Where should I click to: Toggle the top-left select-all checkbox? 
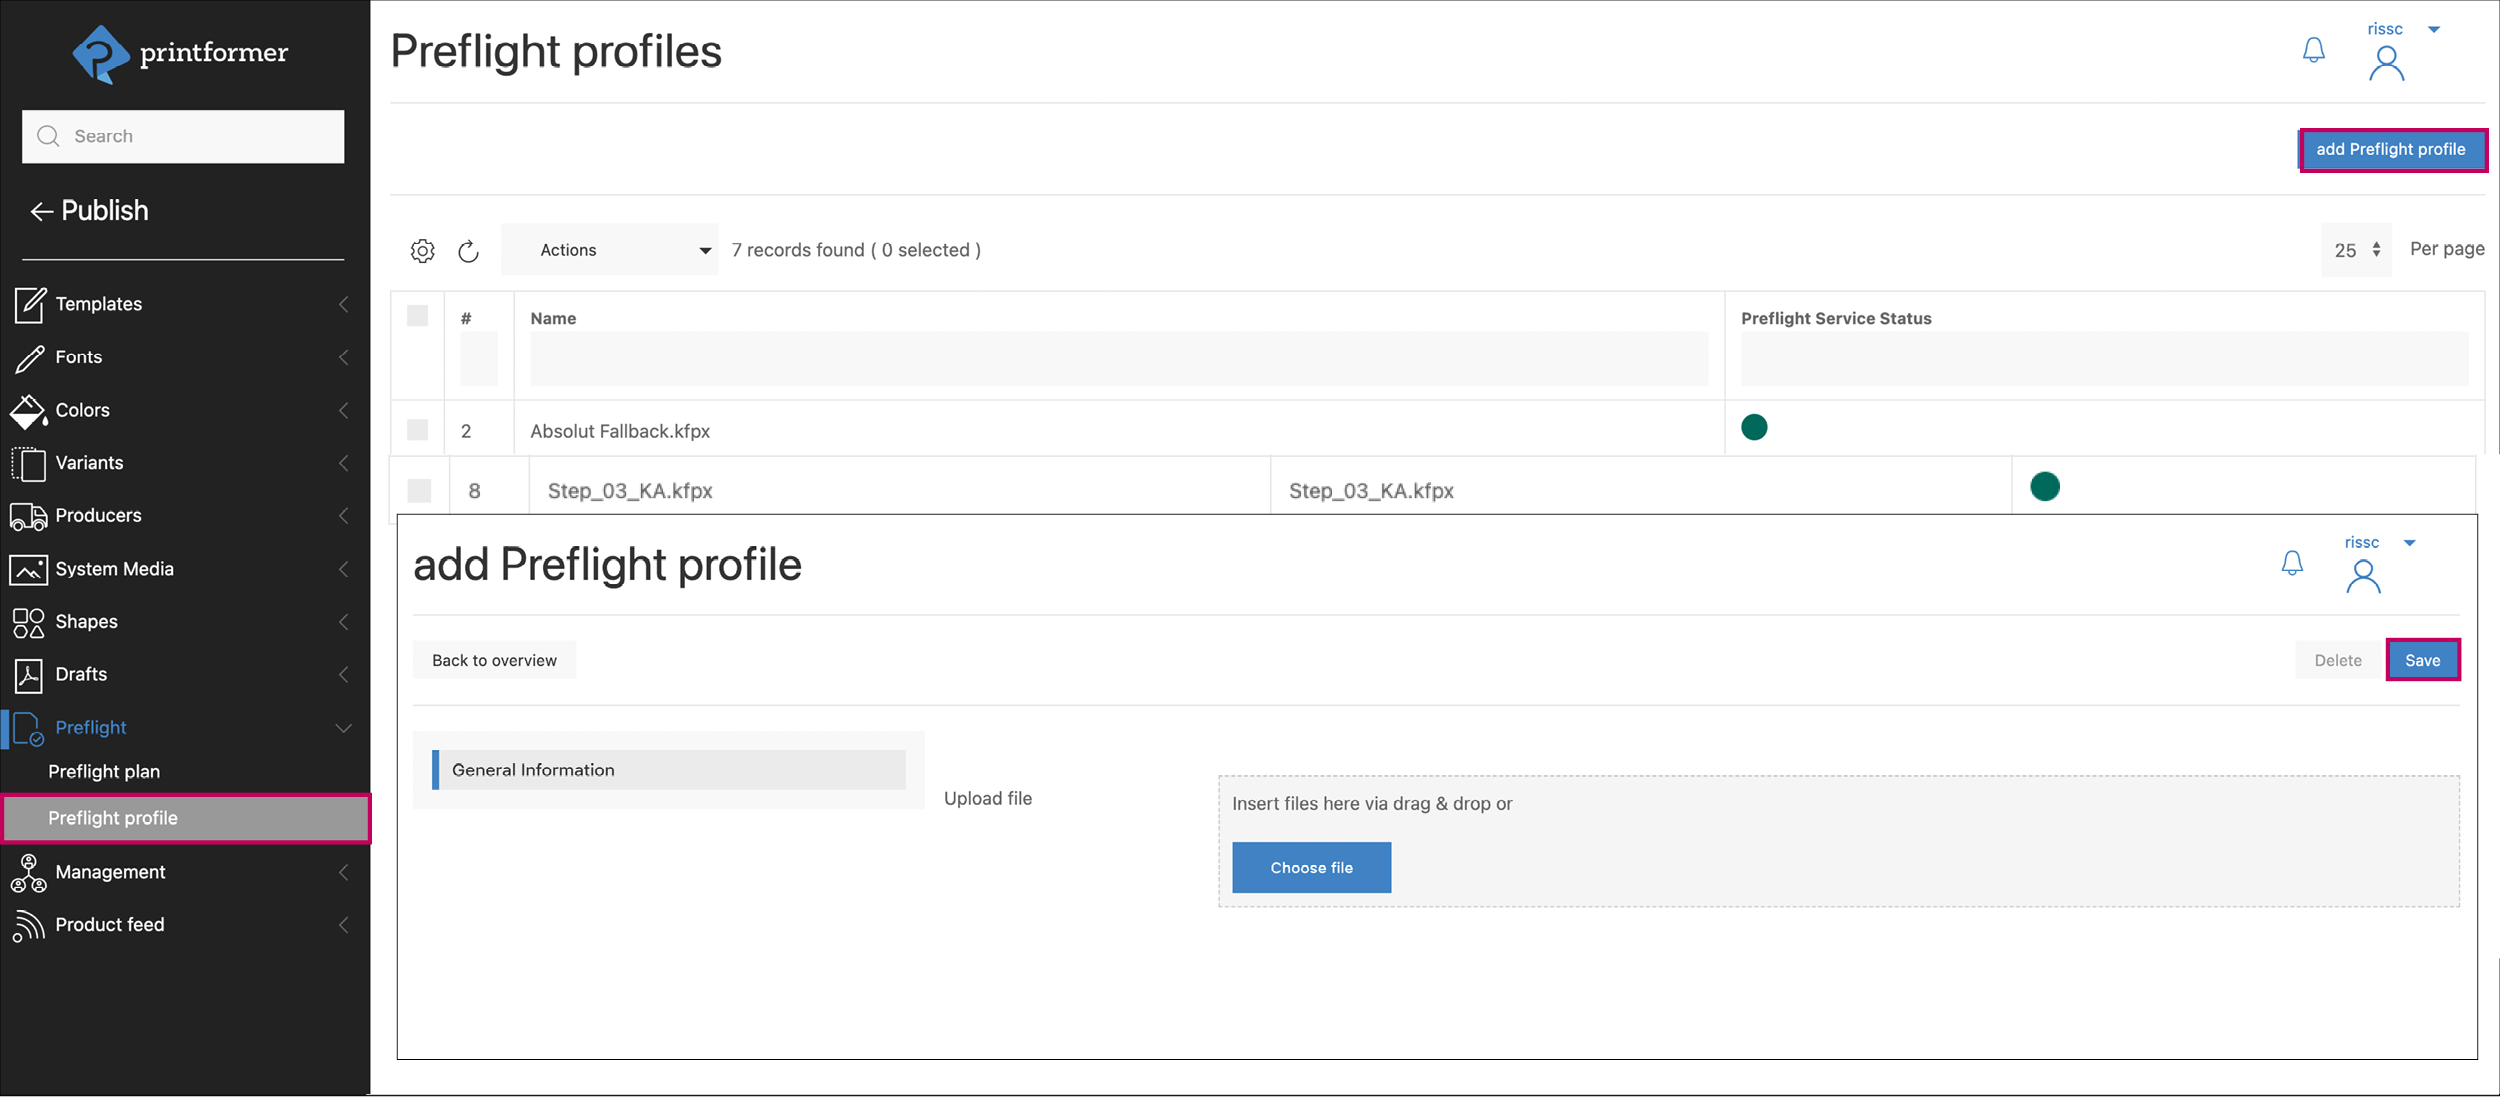[x=418, y=317]
